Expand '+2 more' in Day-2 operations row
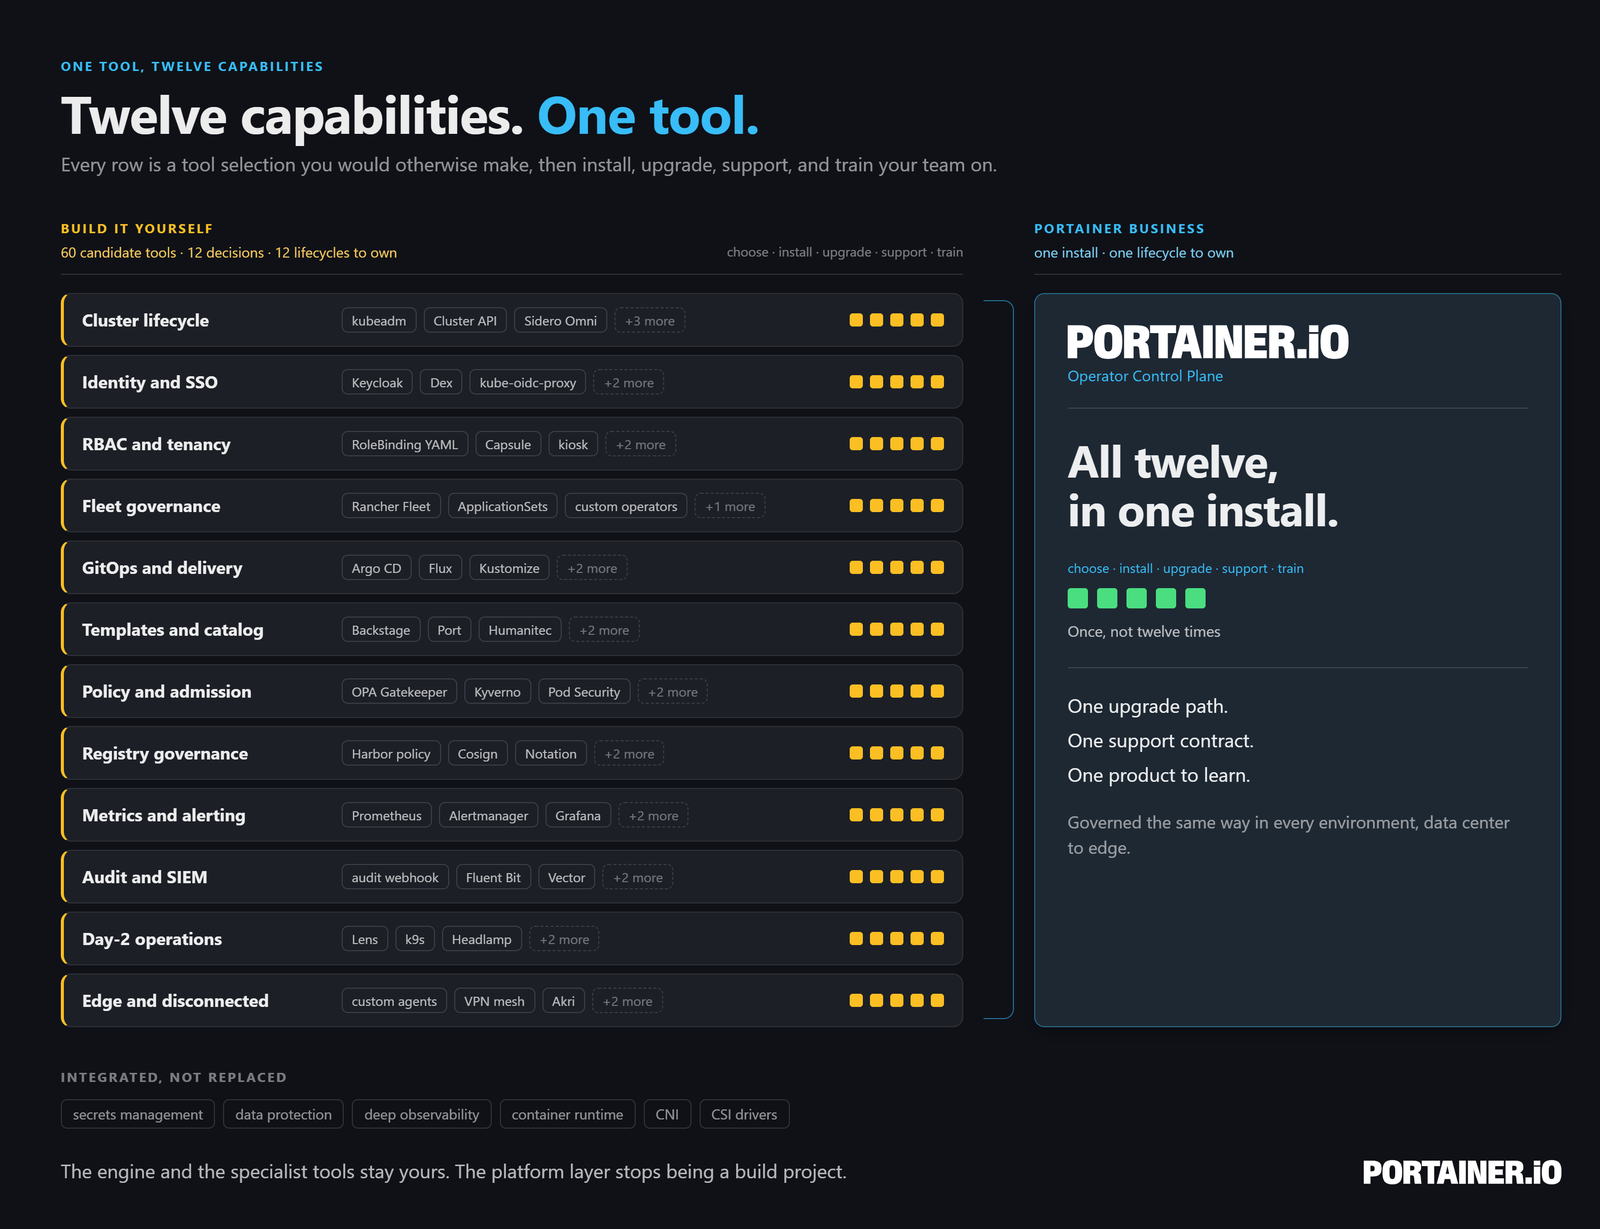This screenshot has width=1600, height=1229. pos(564,939)
